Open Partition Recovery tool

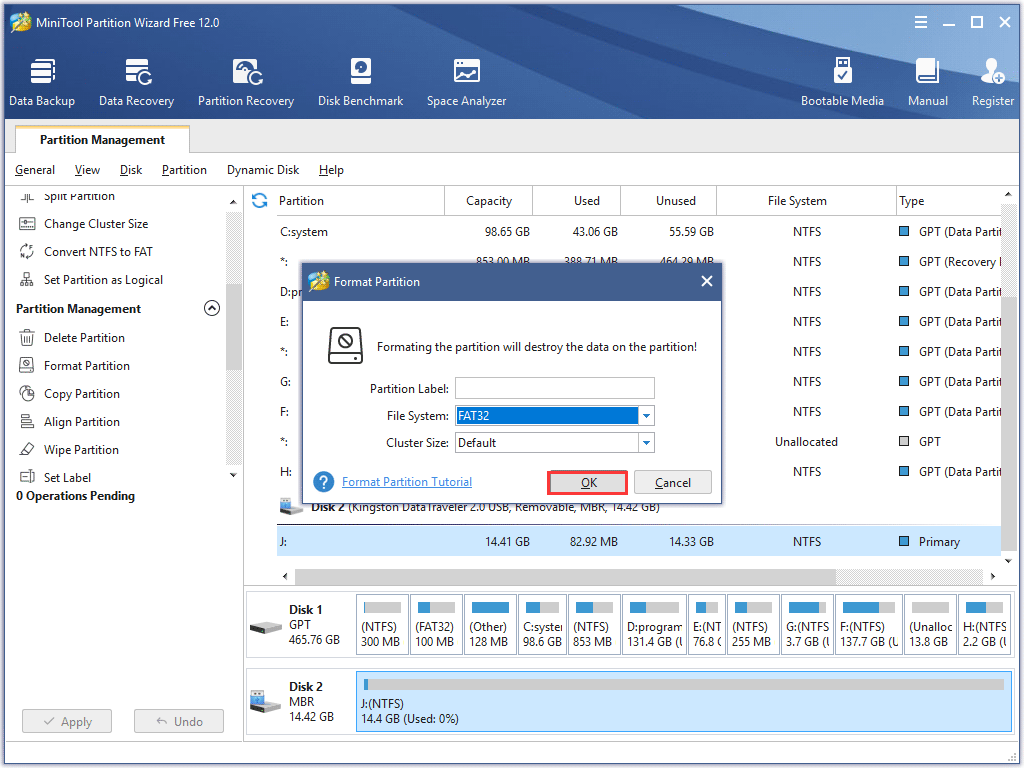246,82
